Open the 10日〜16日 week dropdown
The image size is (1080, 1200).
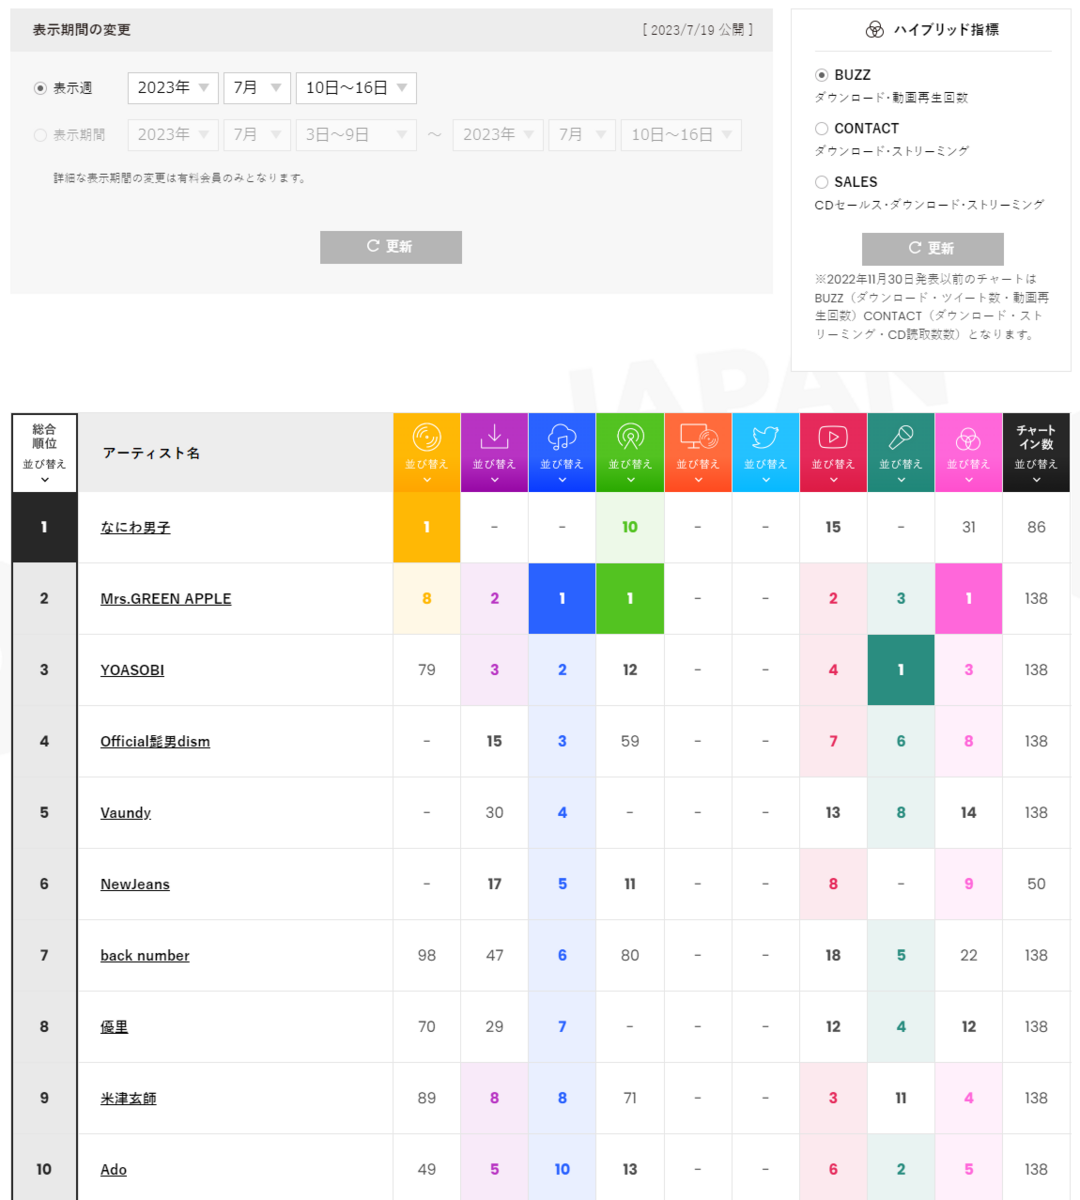click(356, 88)
